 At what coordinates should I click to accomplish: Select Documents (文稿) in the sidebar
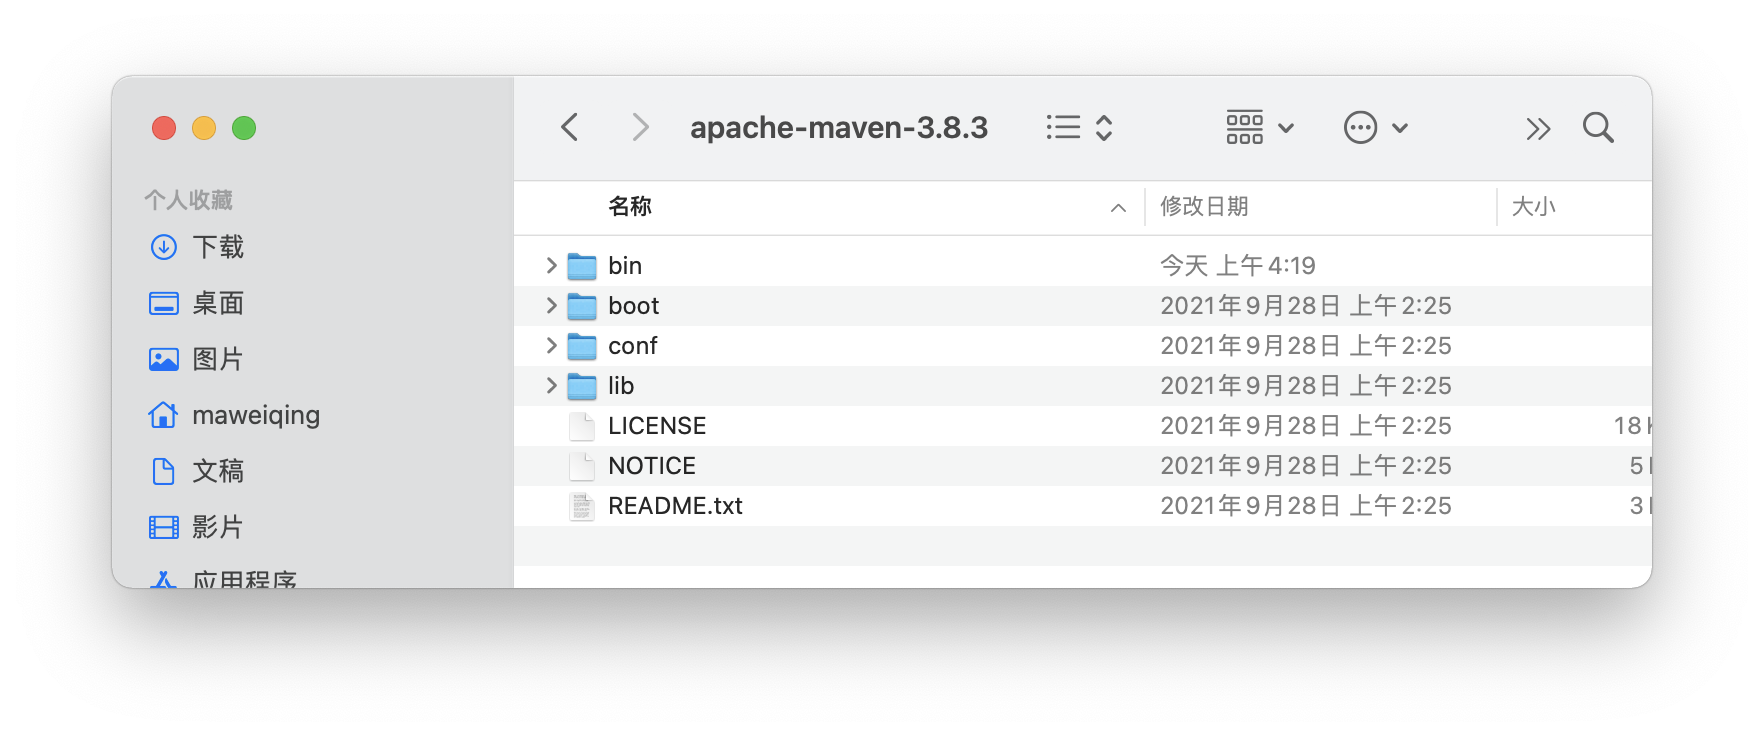pyautogui.click(x=217, y=471)
